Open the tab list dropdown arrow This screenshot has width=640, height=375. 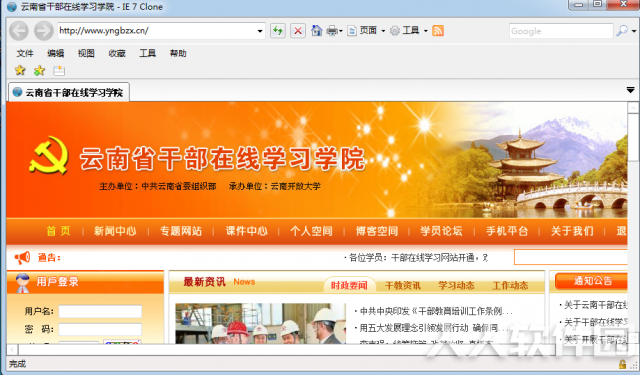click(631, 90)
